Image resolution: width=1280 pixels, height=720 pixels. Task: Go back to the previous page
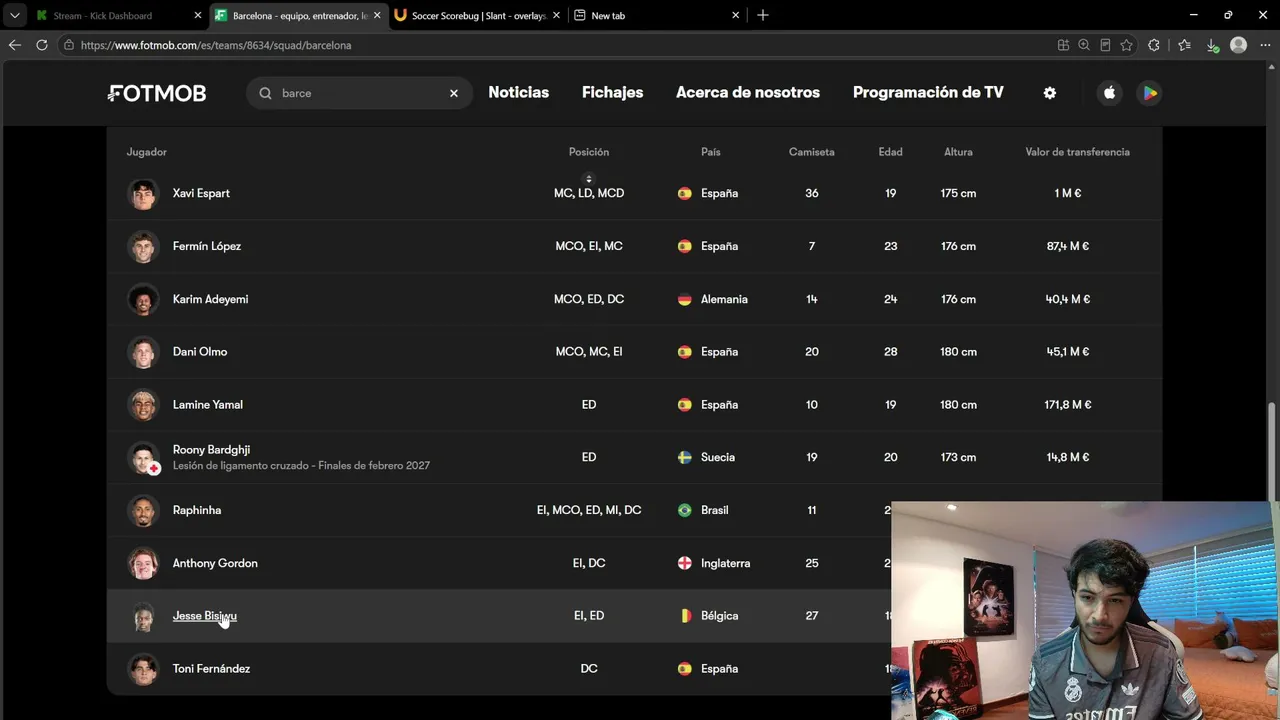(14, 45)
